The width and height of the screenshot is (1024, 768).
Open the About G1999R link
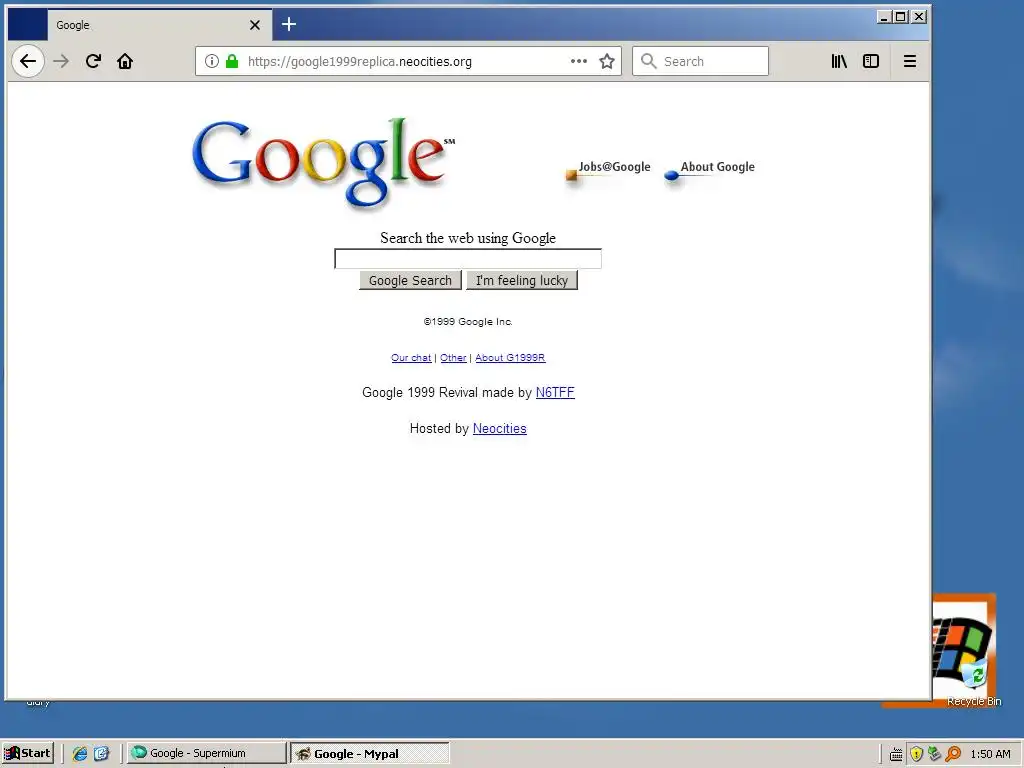pyautogui.click(x=510, y=358)
